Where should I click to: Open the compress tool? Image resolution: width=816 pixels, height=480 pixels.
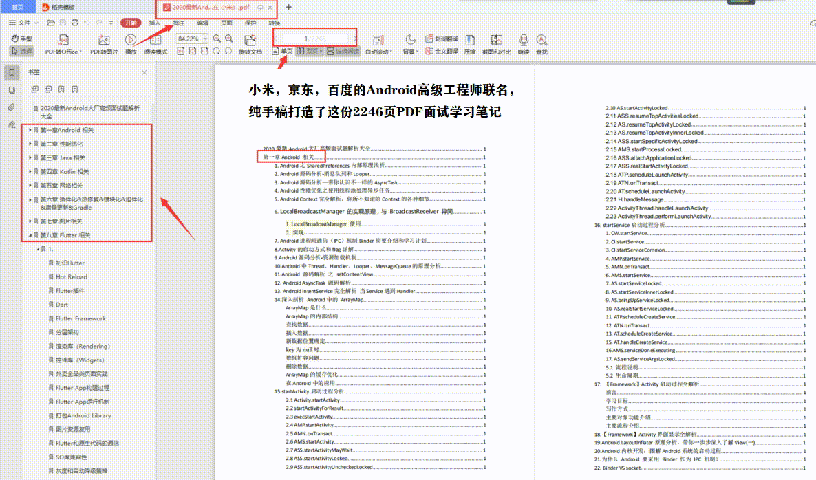click(470, 44)
